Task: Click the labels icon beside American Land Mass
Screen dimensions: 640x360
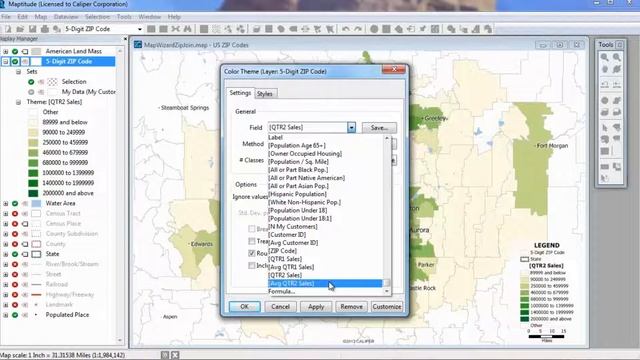Action: point(25,51)
